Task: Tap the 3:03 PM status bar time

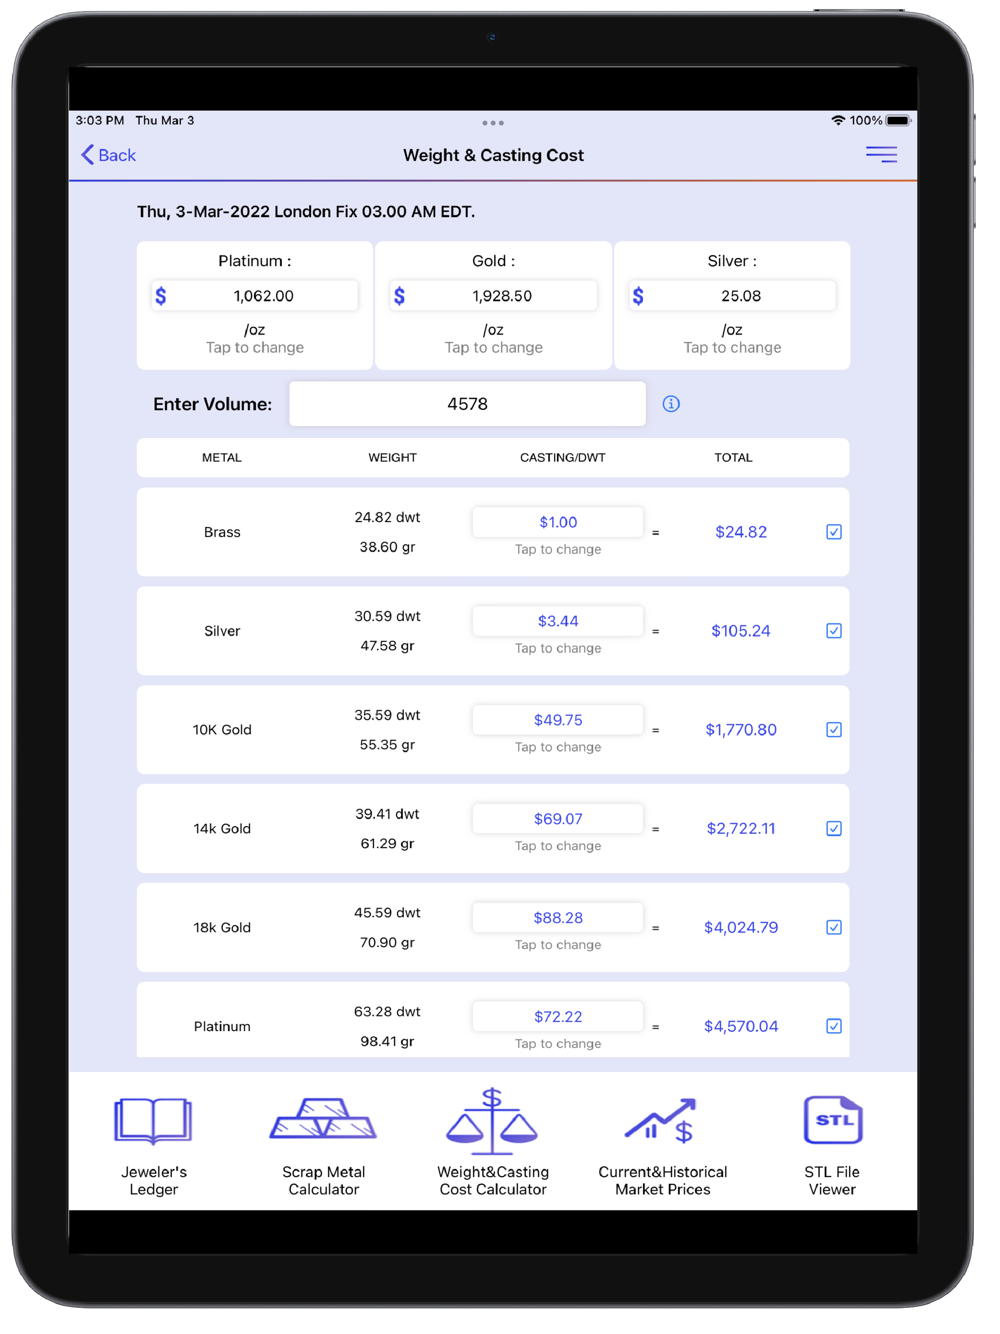Action: pos(99,120)
